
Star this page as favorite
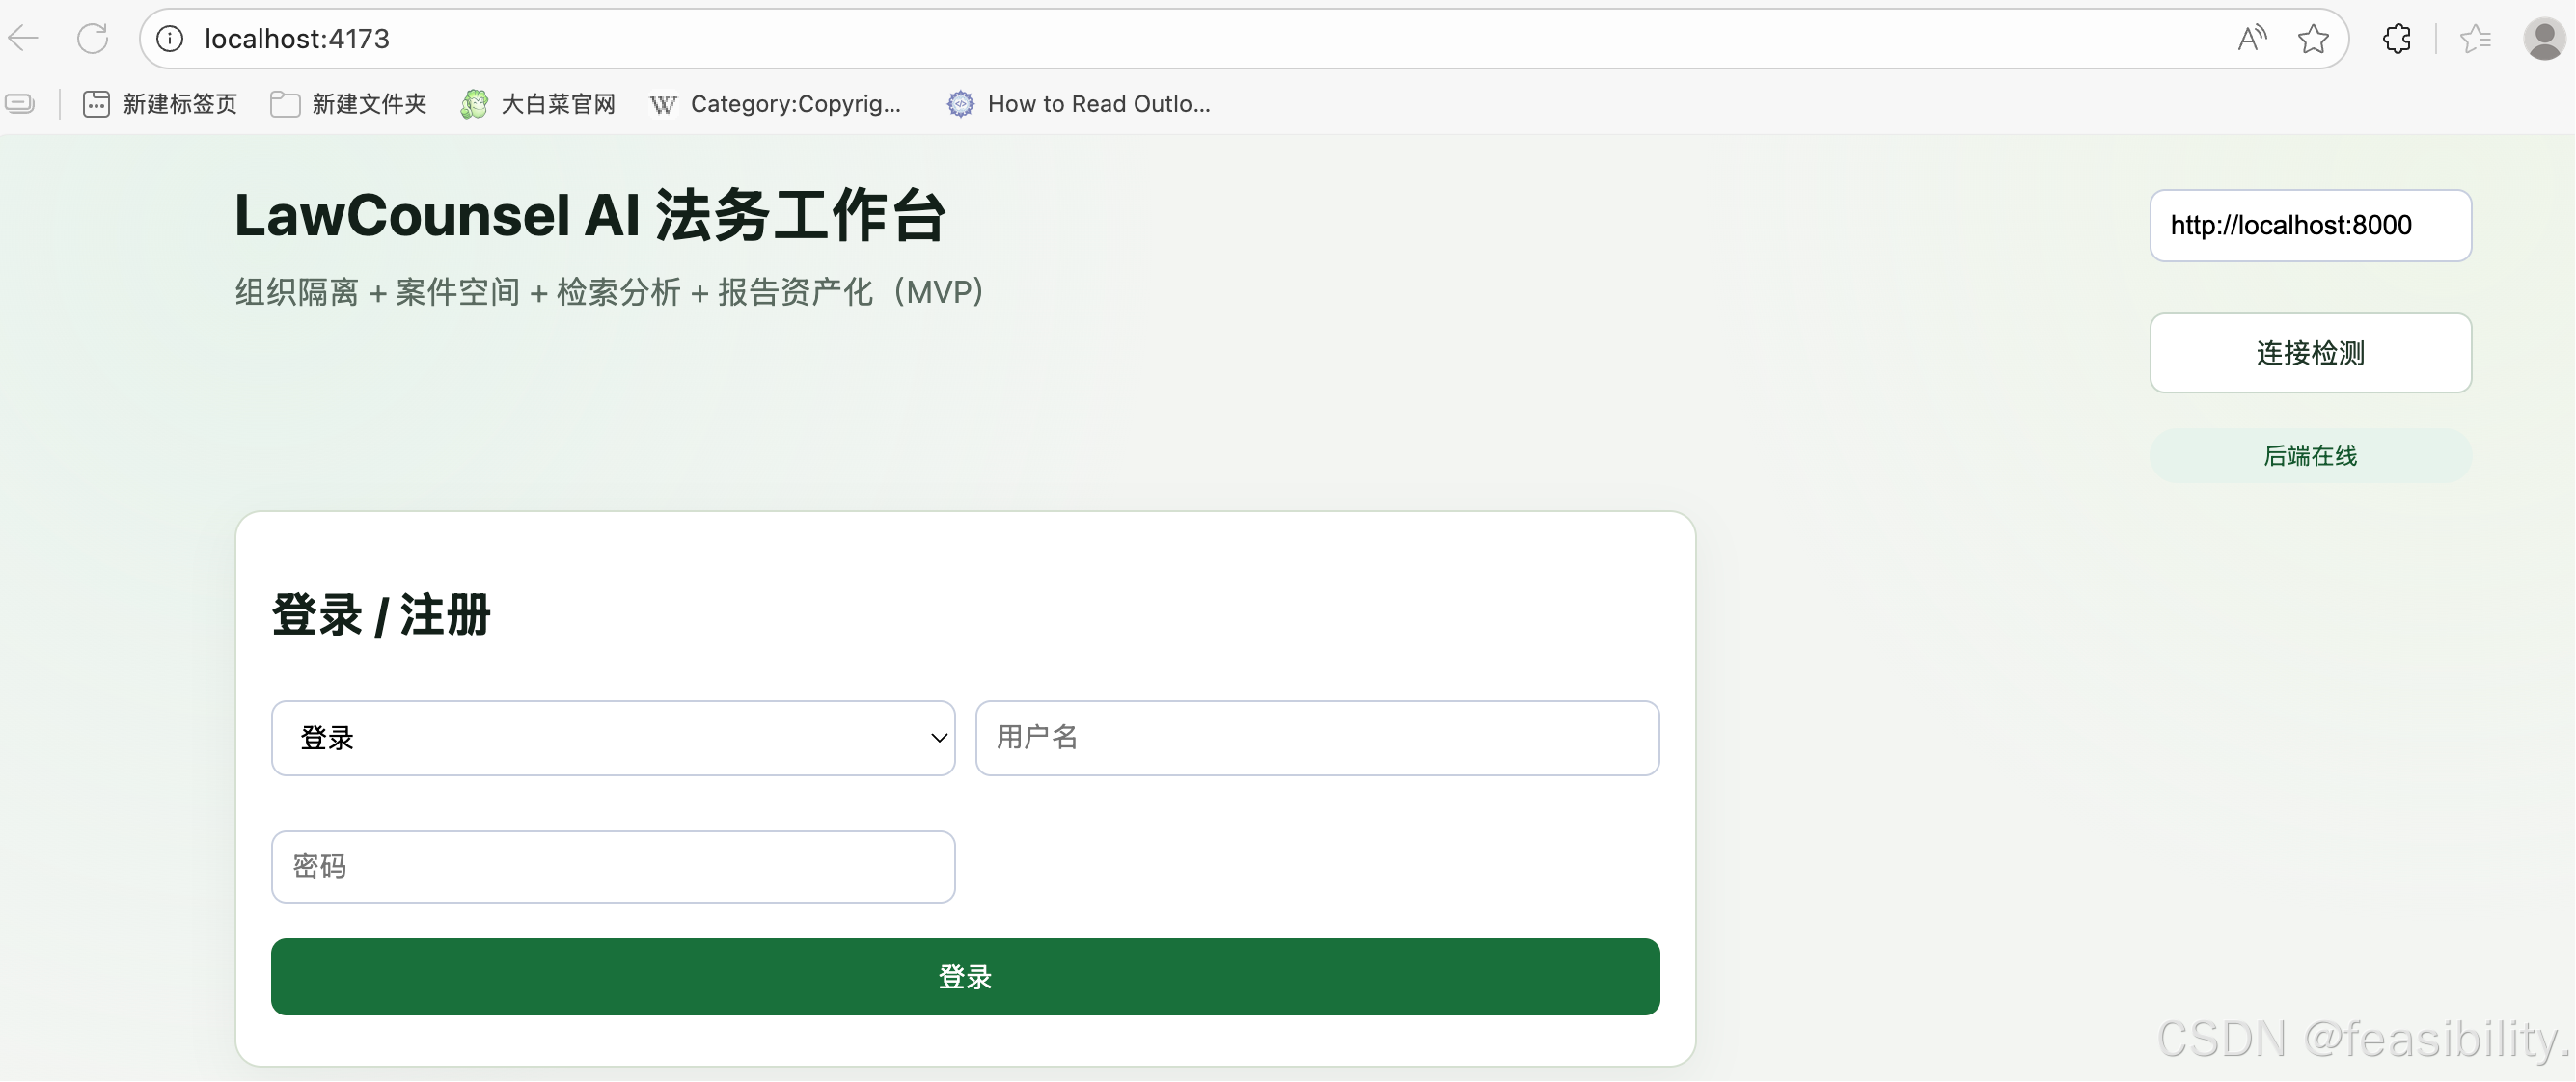2313,39
